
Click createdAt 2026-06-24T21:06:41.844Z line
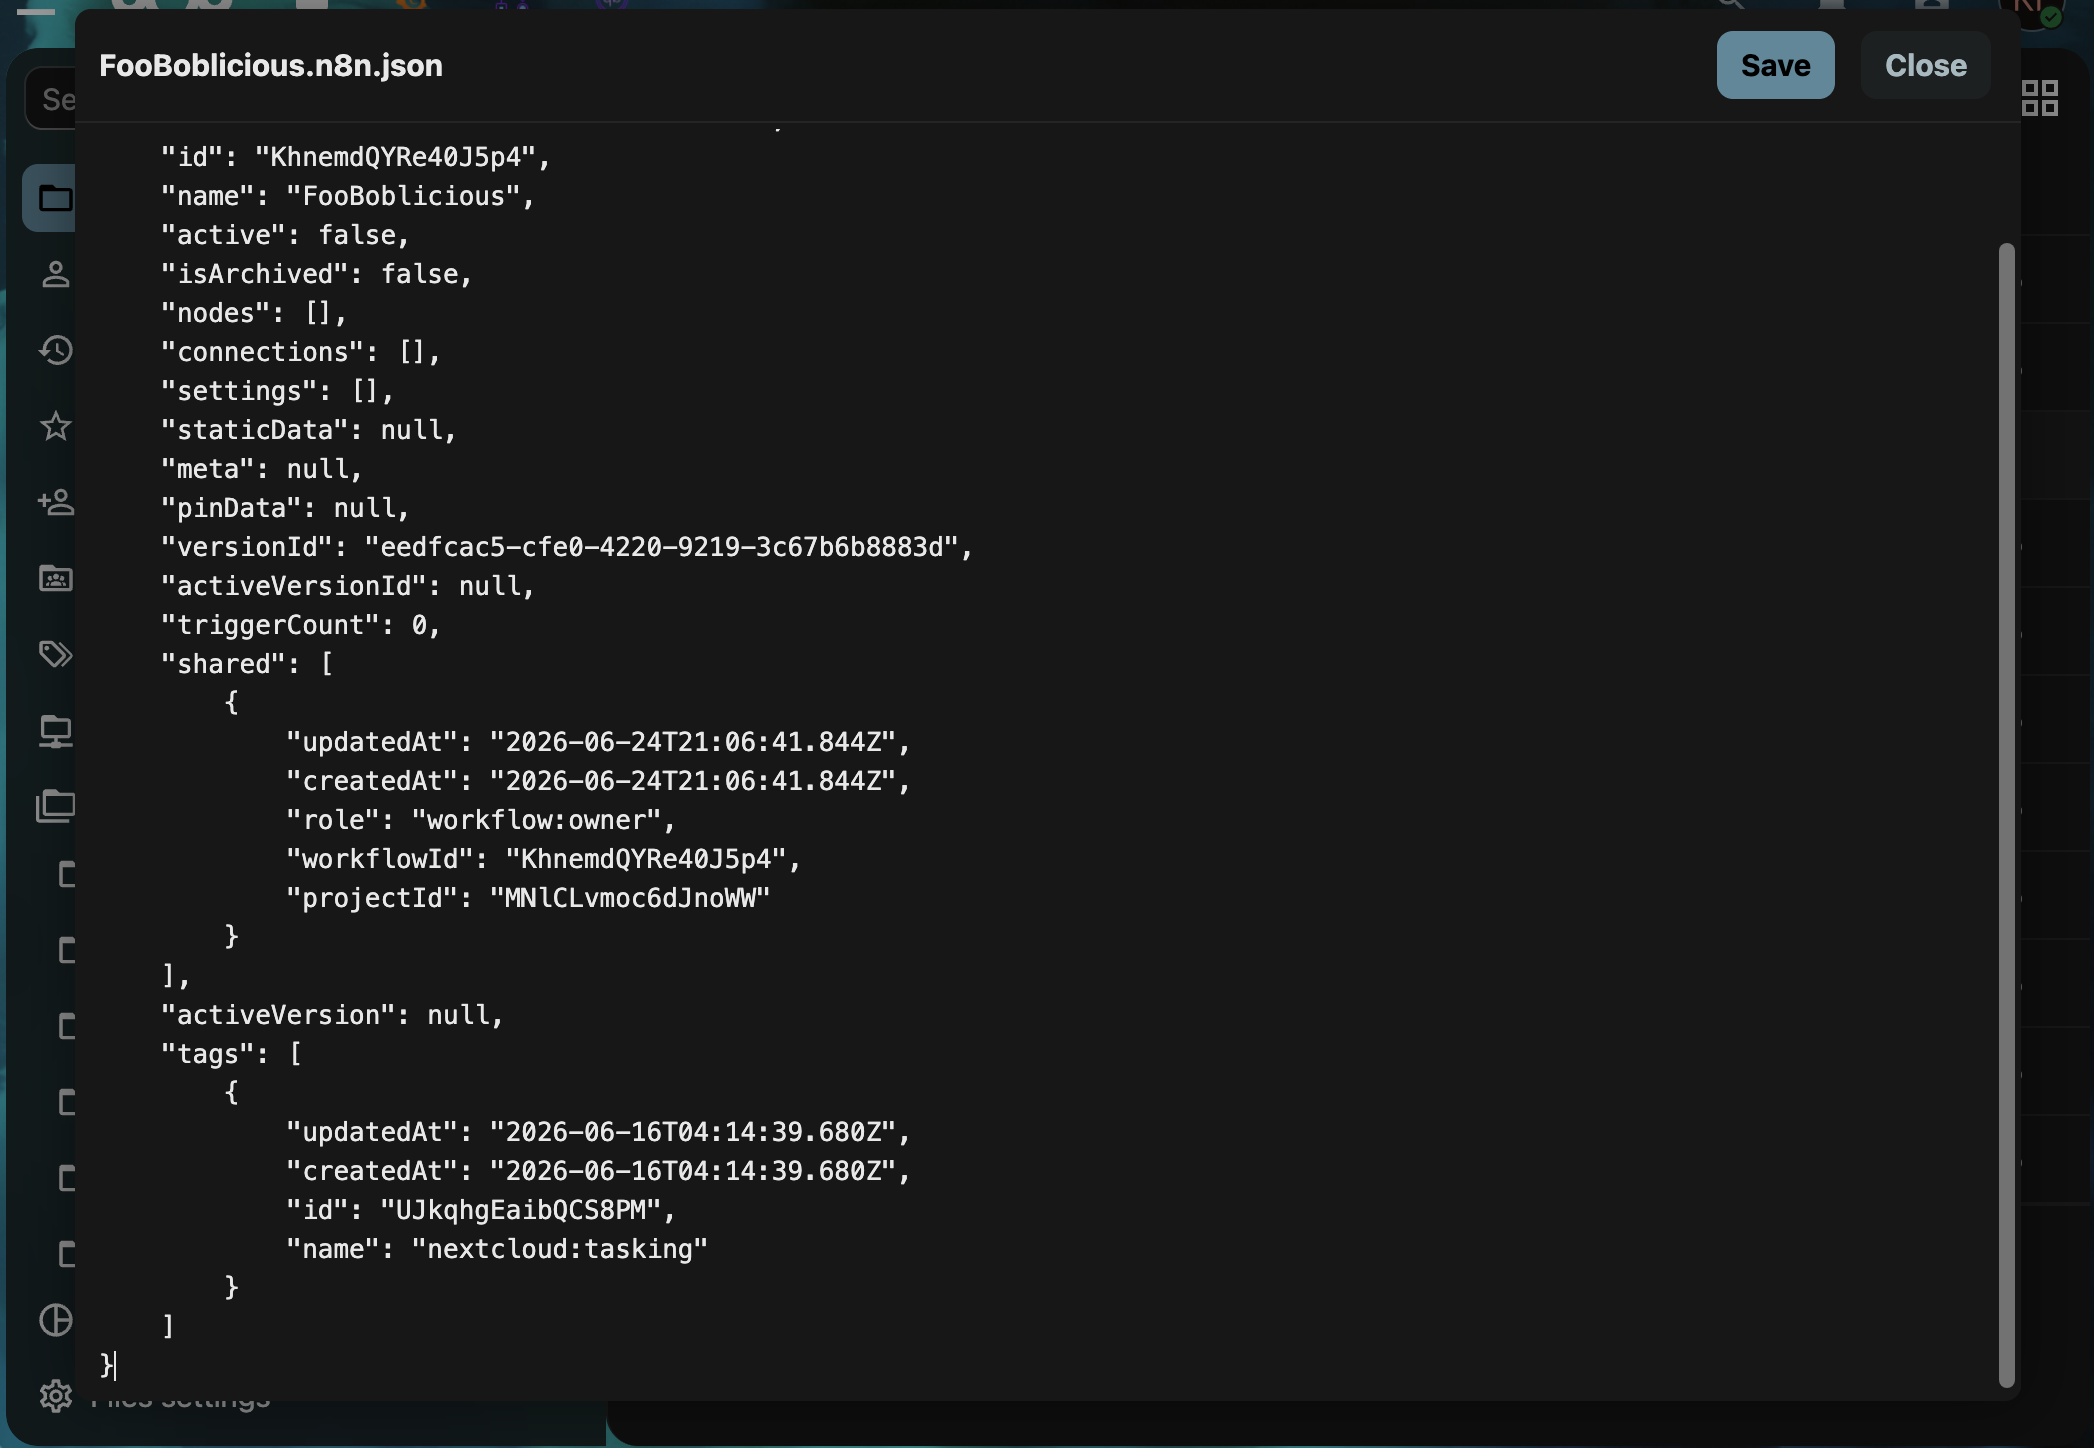[598, 781]
